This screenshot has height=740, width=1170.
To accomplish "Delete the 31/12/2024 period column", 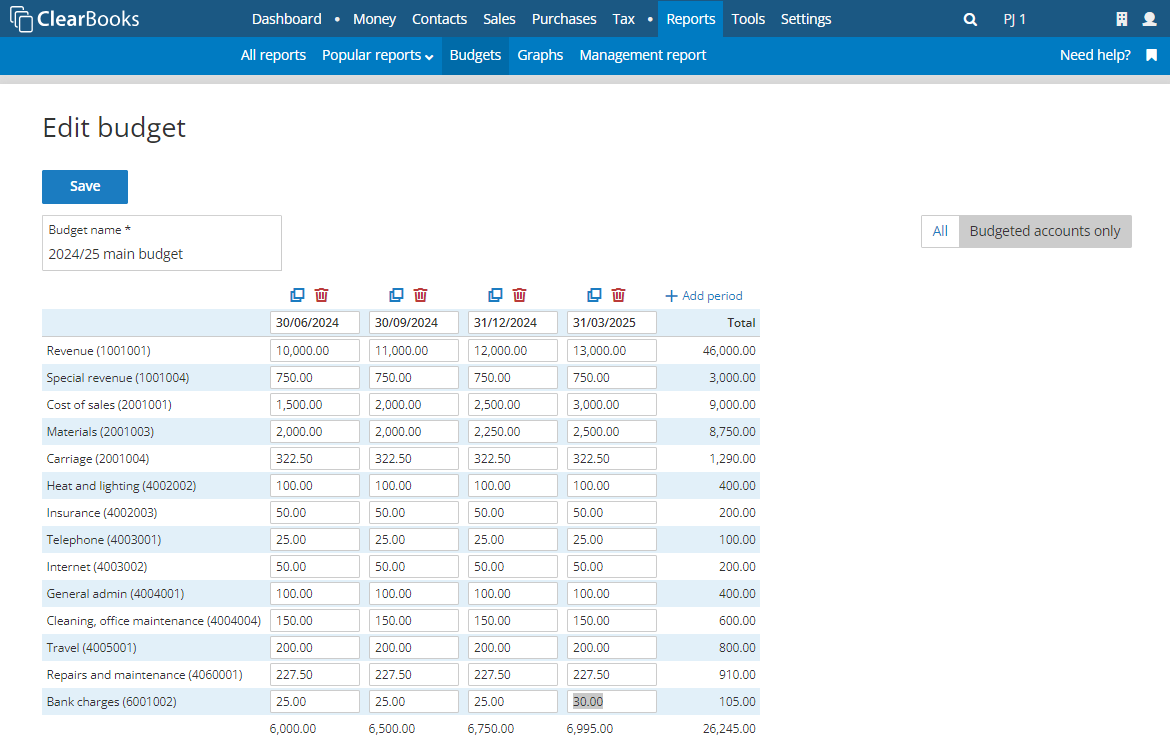I will [x=520, y=295].
